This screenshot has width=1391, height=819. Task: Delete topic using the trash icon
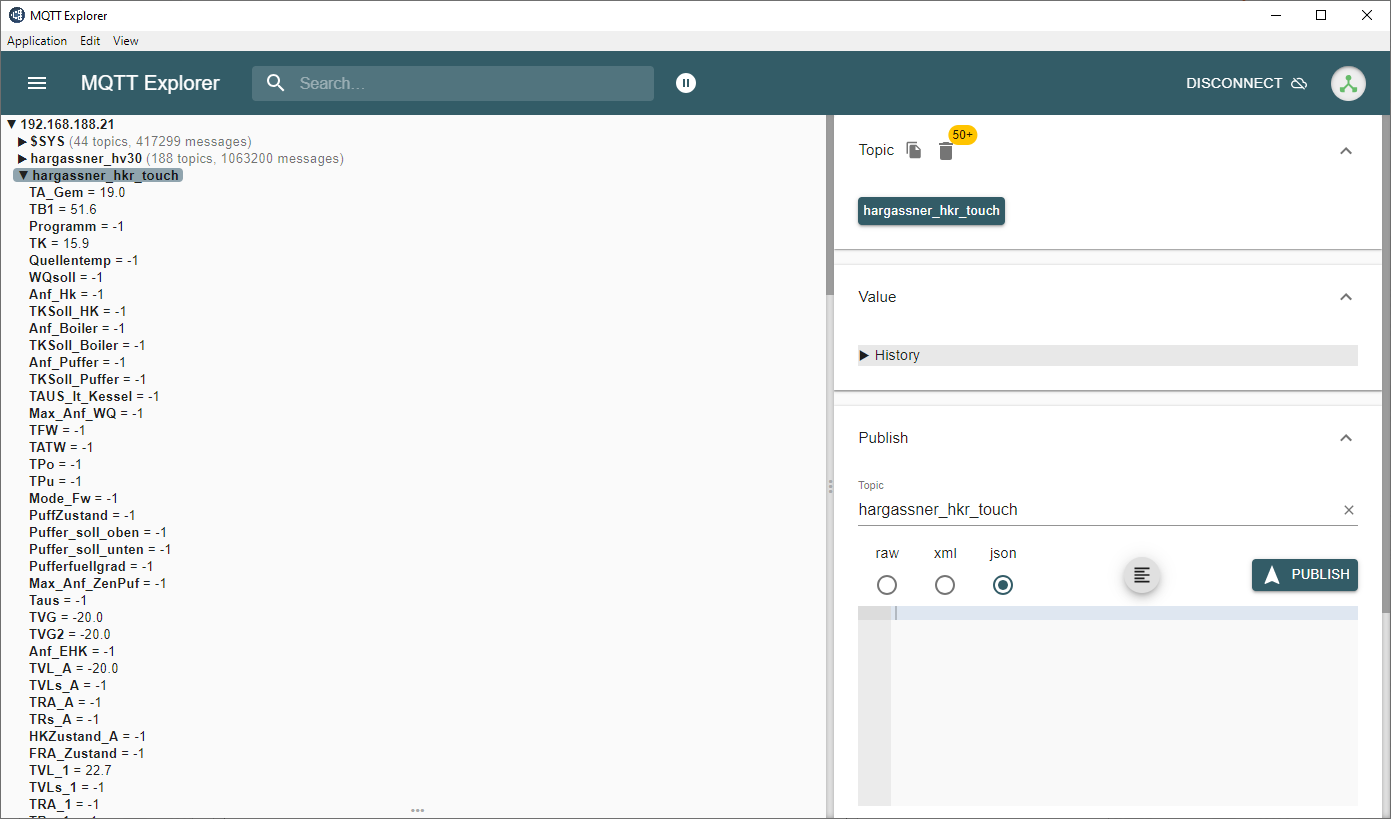point(946,151)
